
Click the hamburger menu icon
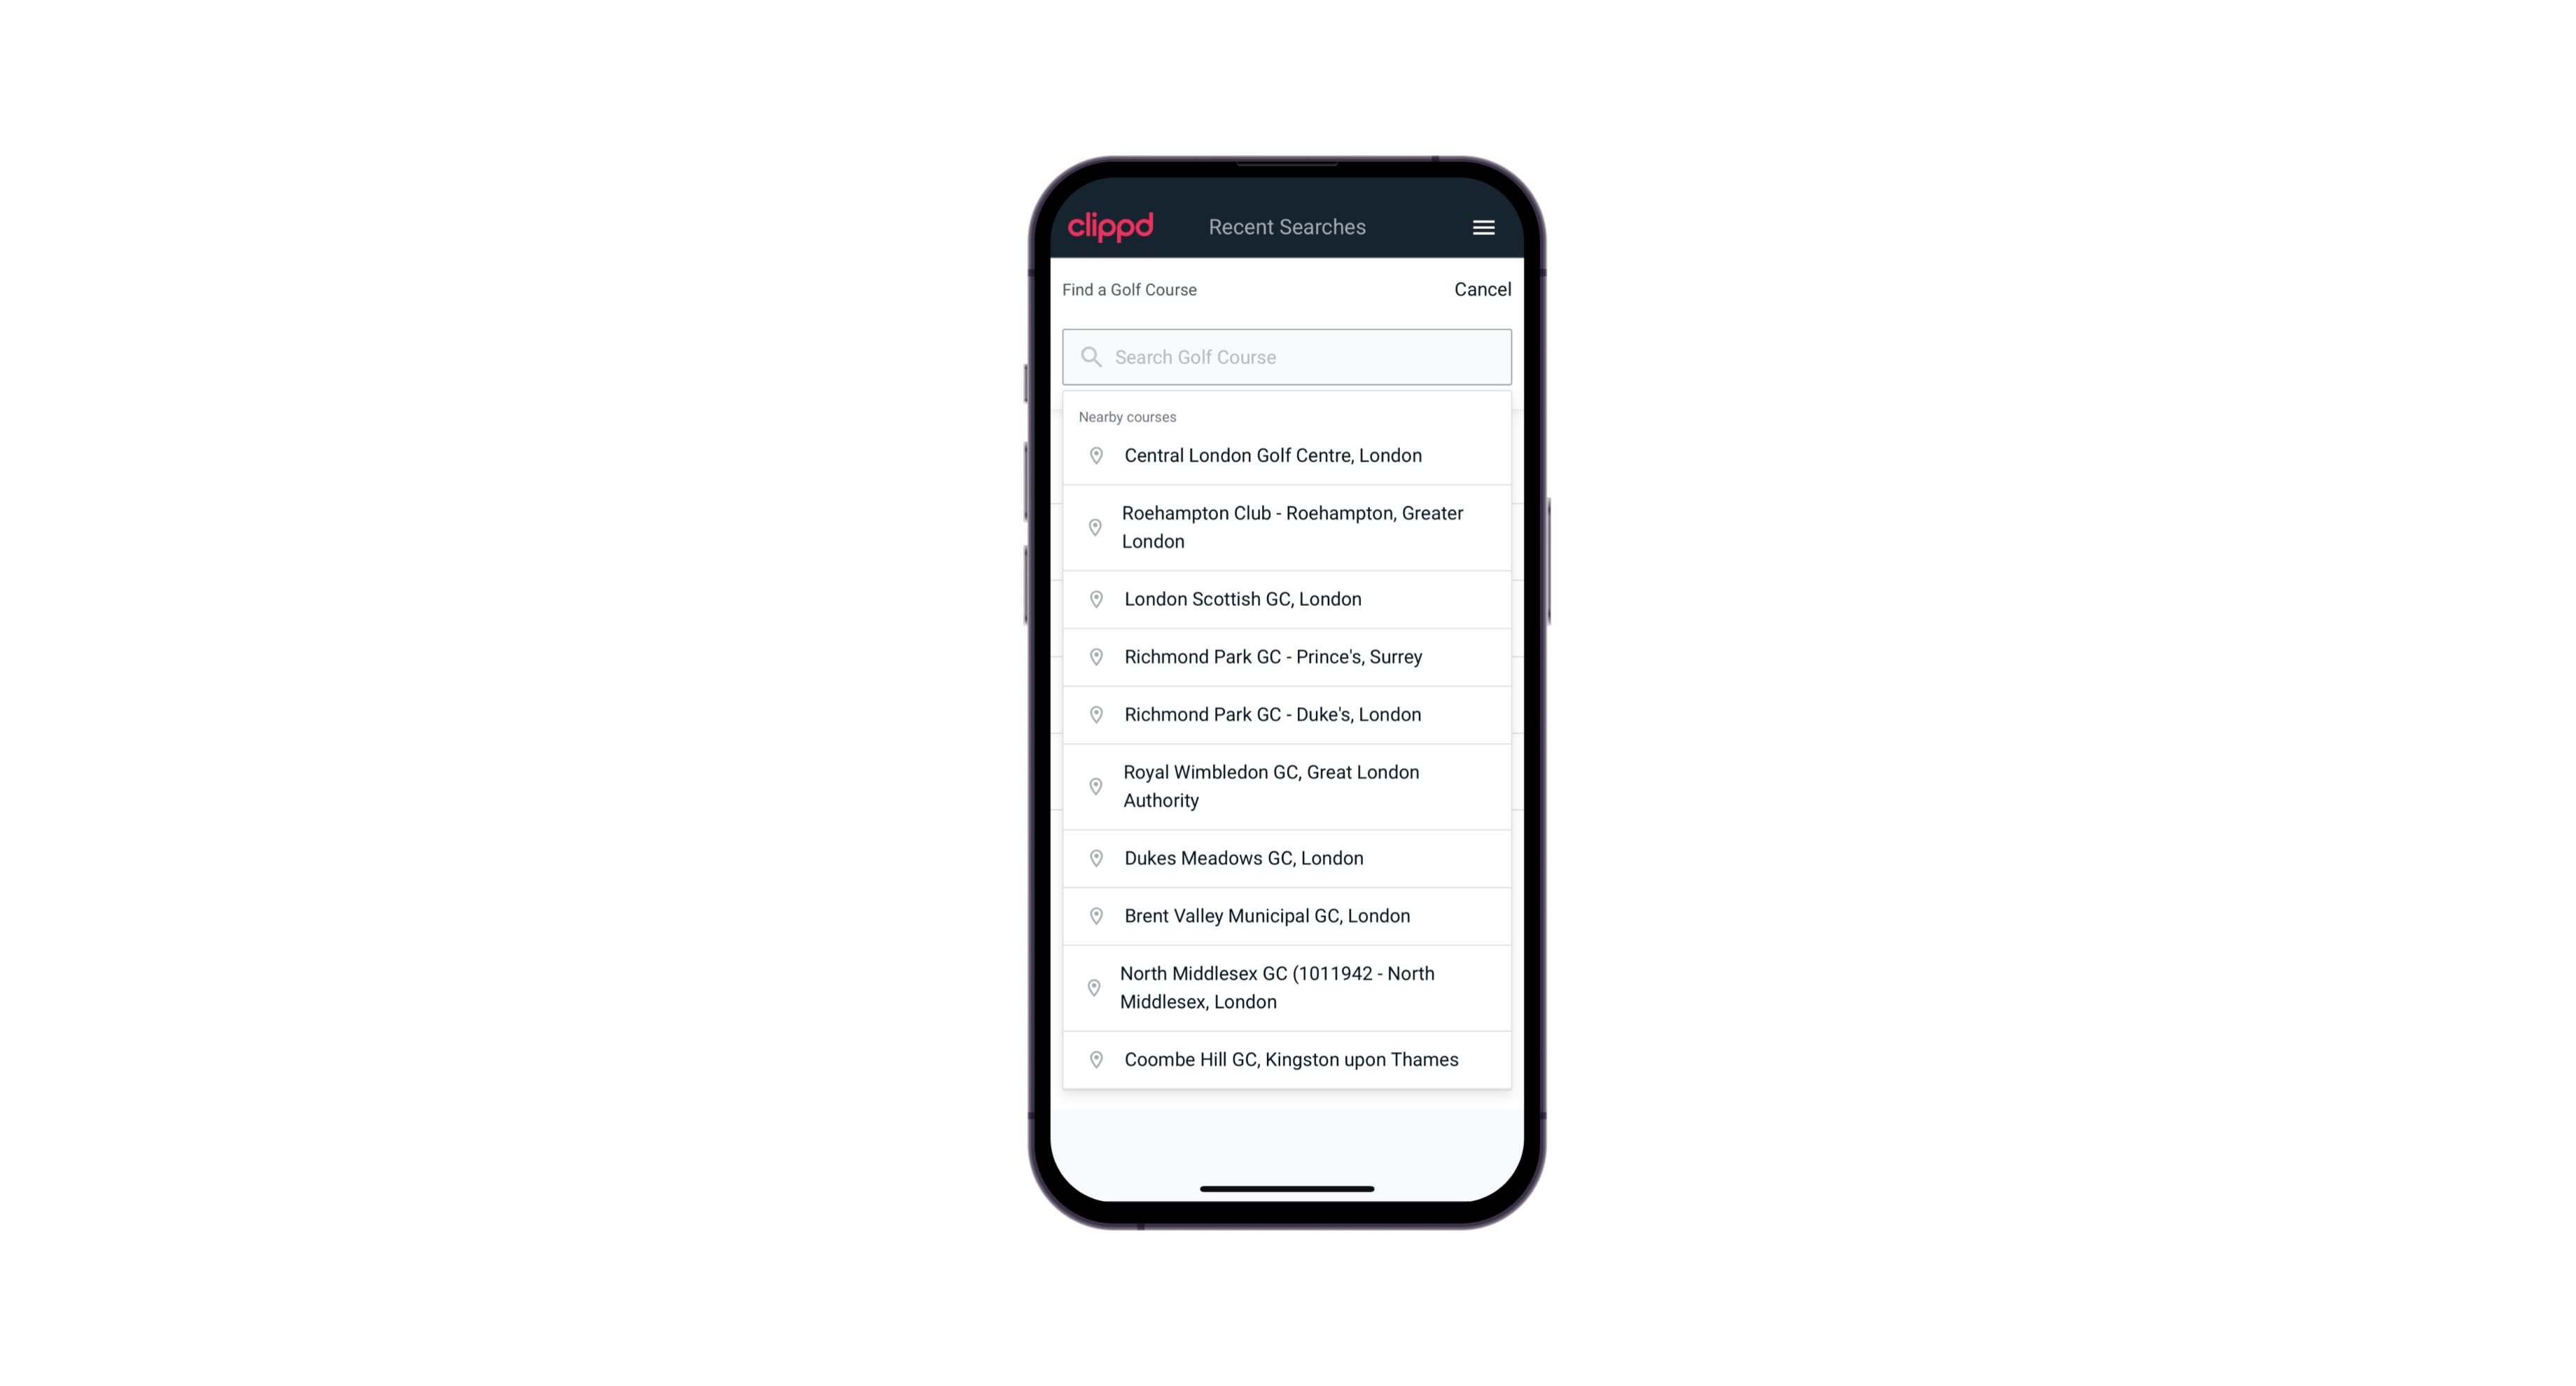[1483, 227]
